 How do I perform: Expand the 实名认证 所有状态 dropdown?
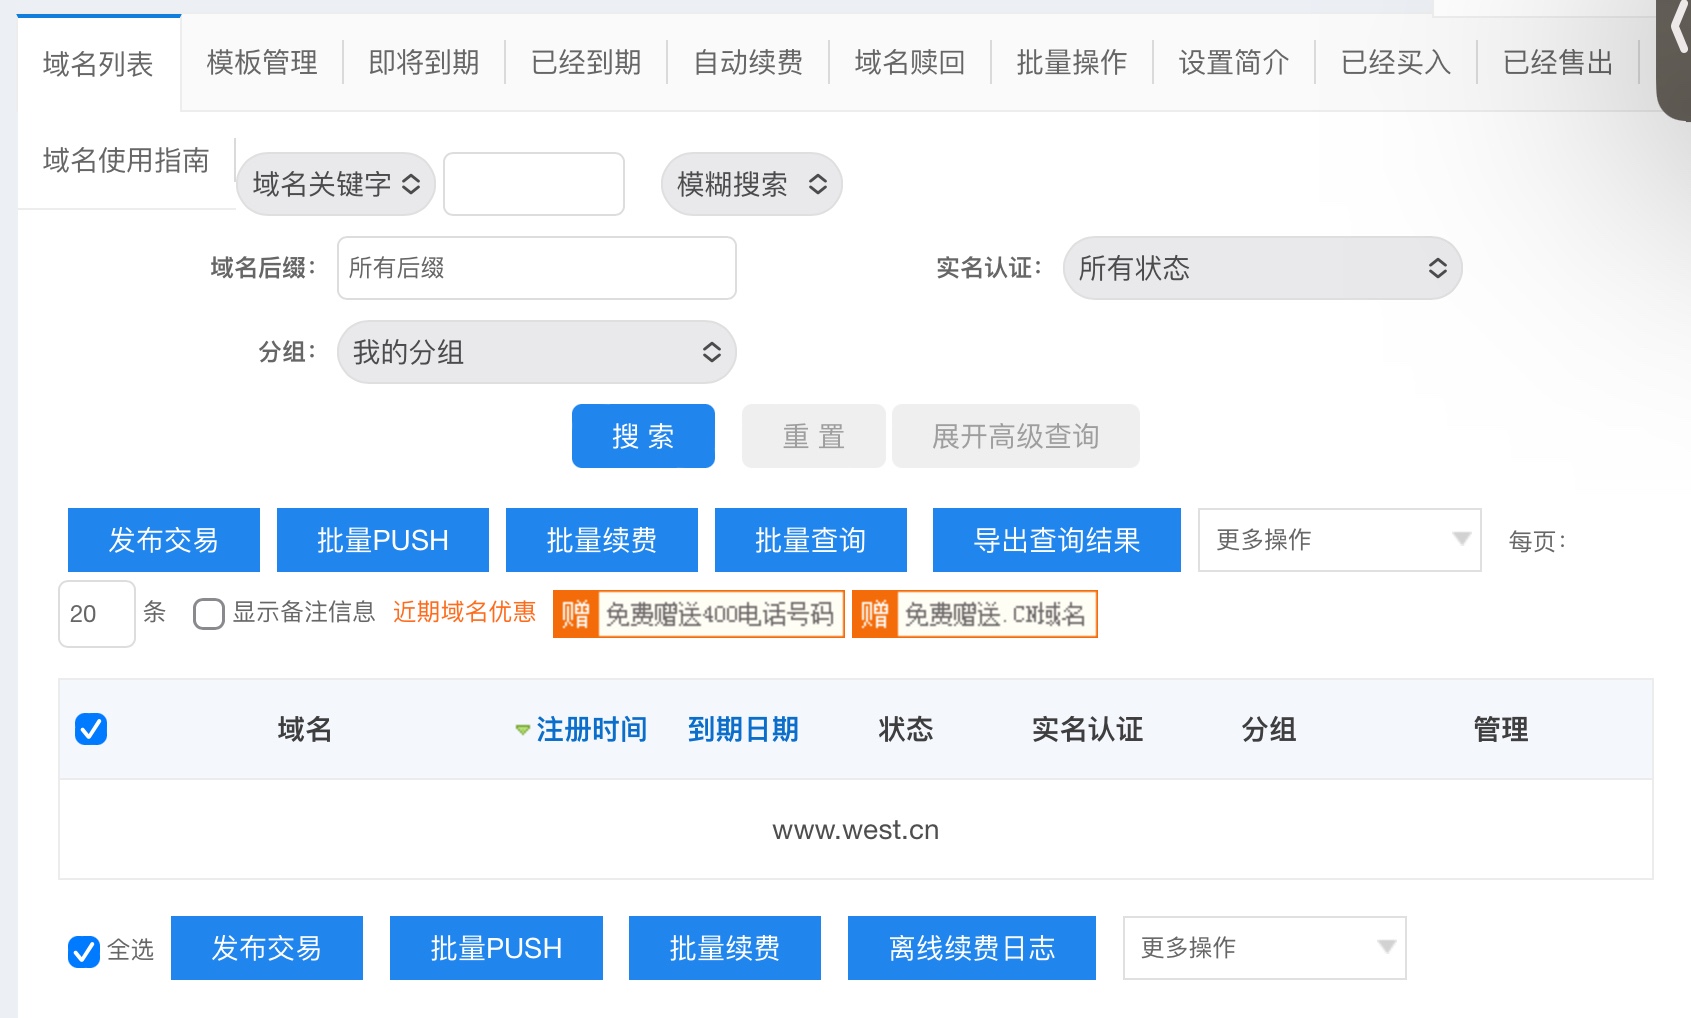click(x=1261, y=268)
